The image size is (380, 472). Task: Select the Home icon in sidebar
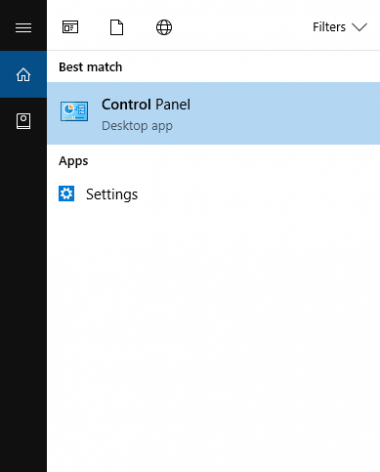pyautogui.click(x=23, y=74)
